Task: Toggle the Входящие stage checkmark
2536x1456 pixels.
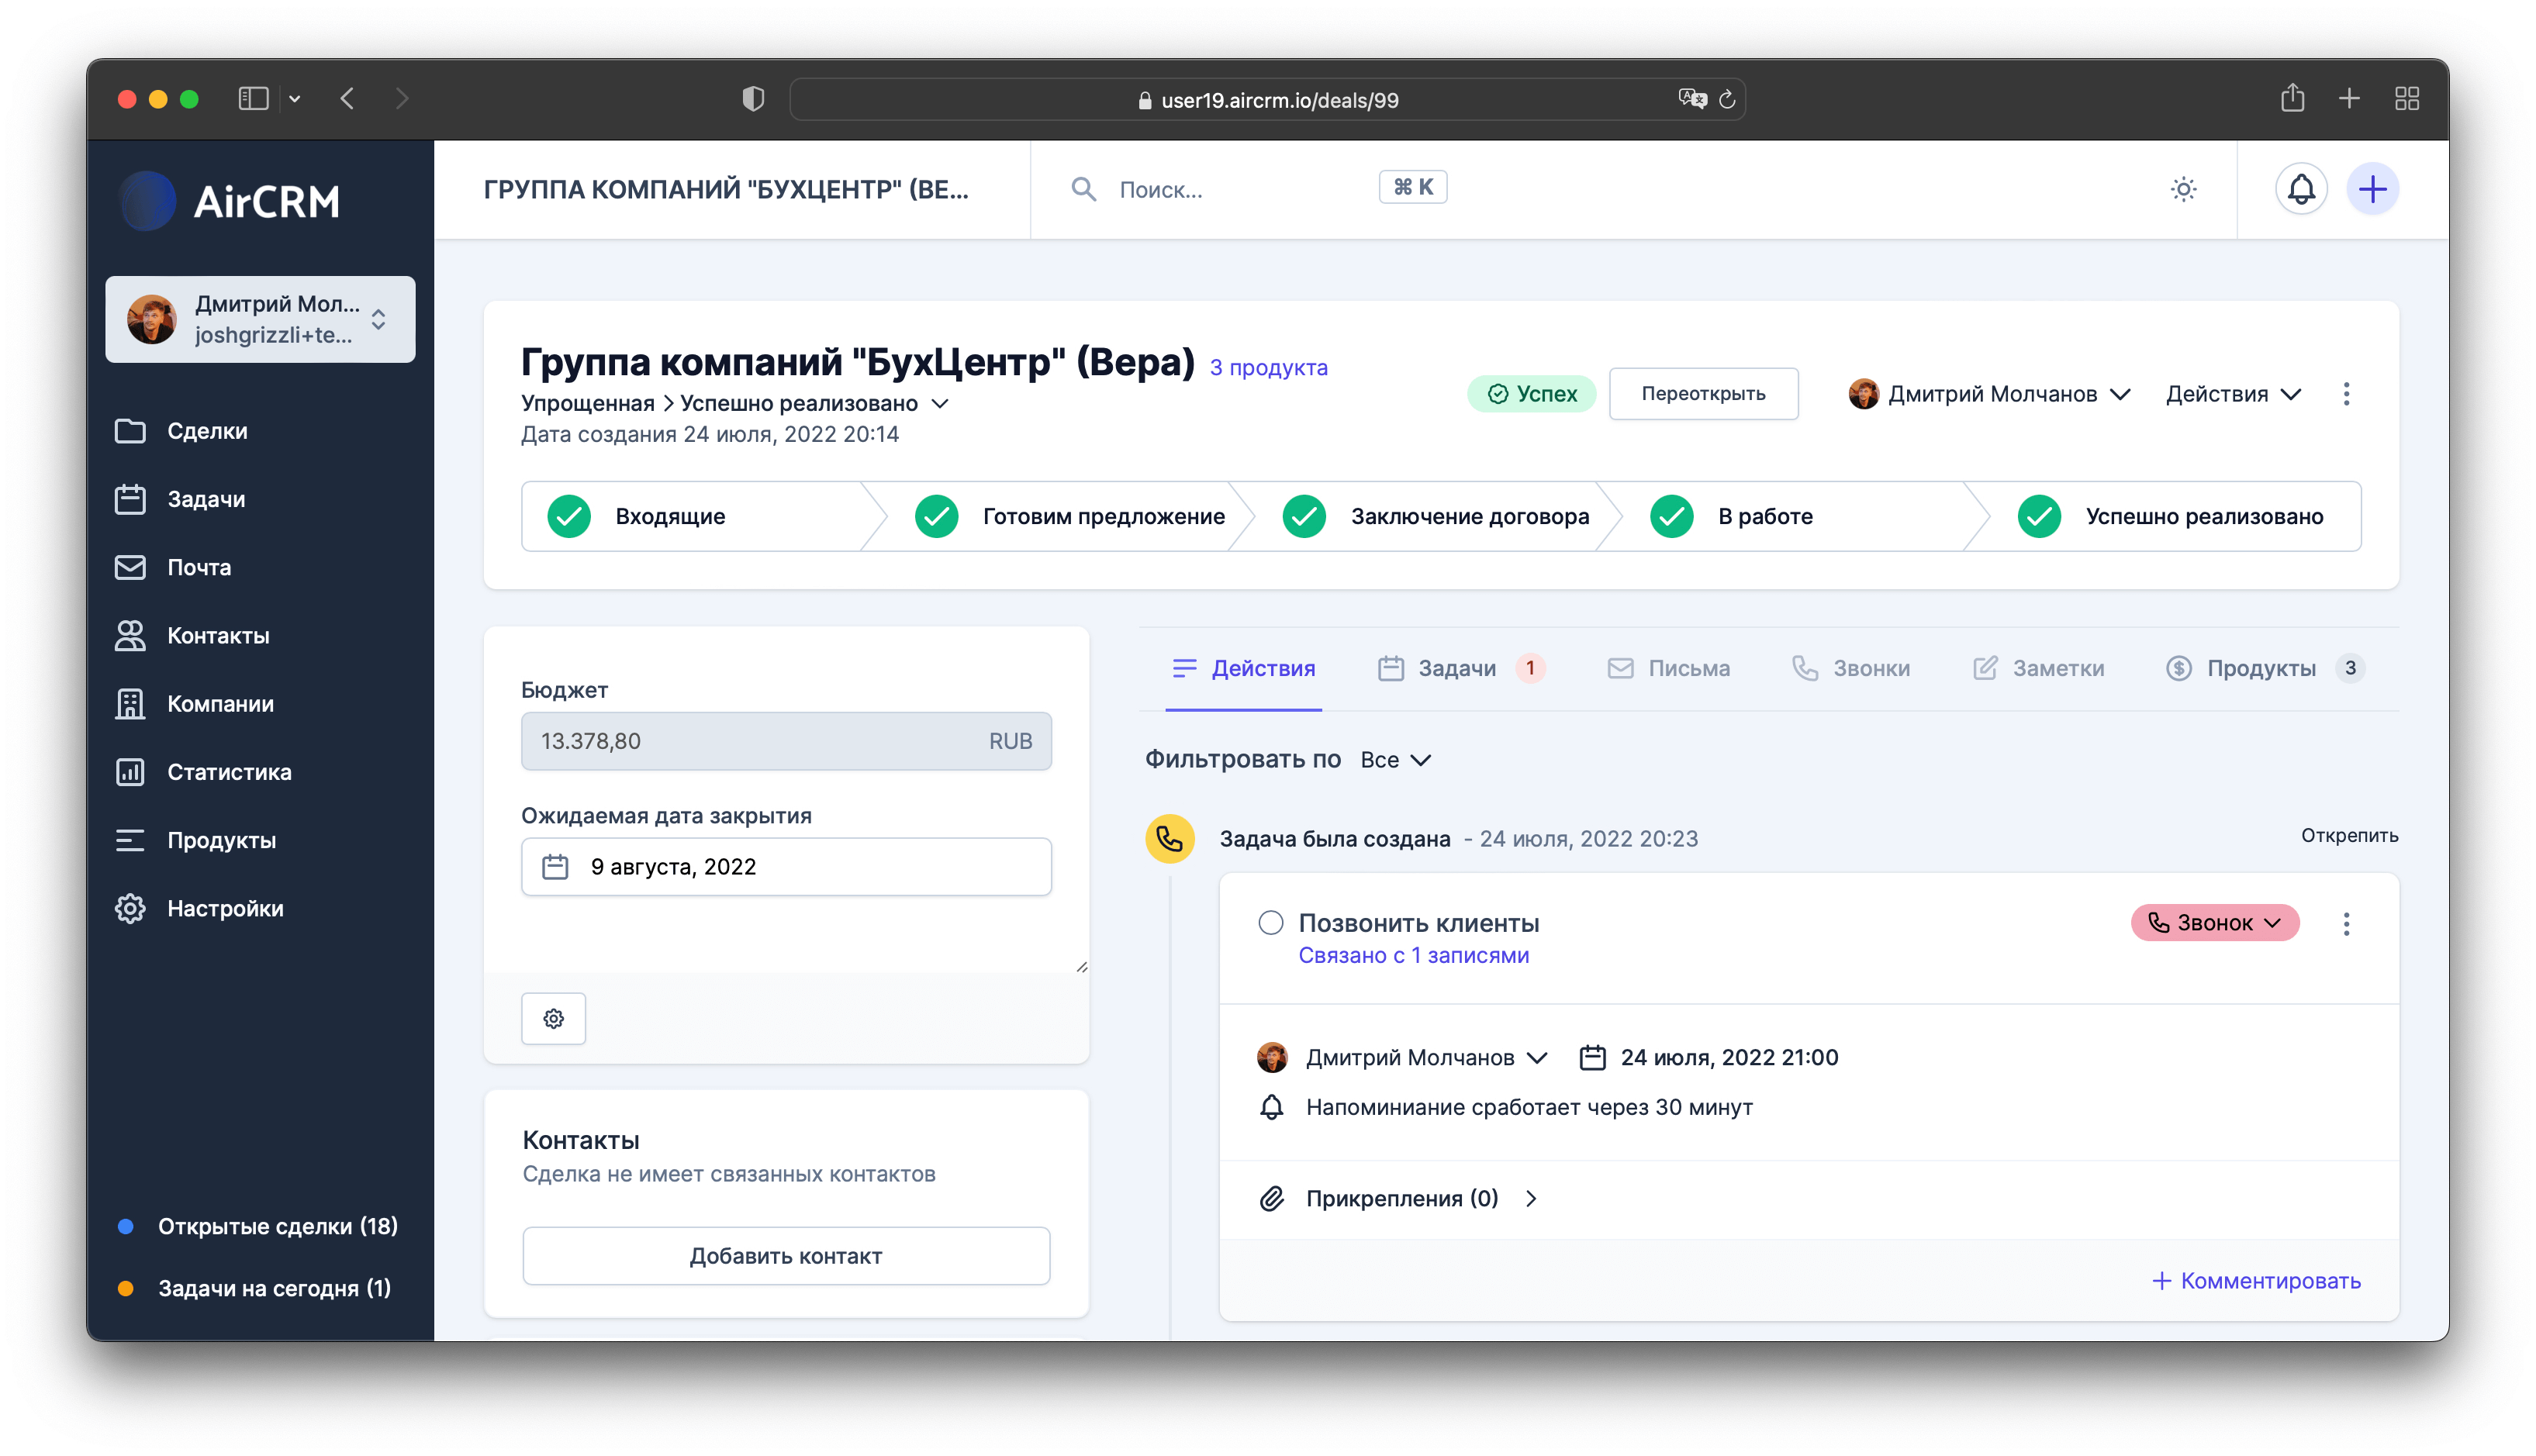Action: coord(569,516)
